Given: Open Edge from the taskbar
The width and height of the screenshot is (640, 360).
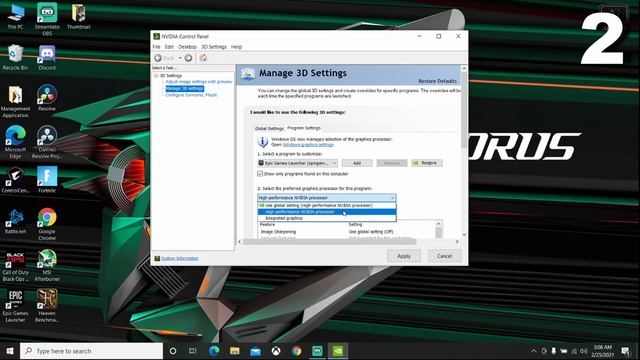Looking at the screenshot, I should (214, 351).
